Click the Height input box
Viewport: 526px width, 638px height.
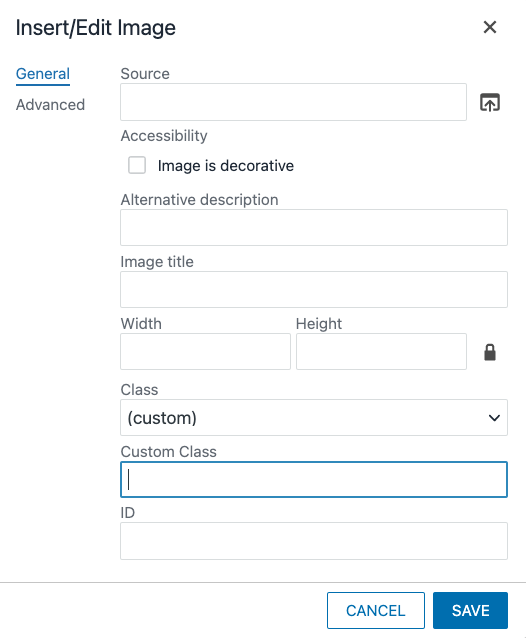point(381,352)
